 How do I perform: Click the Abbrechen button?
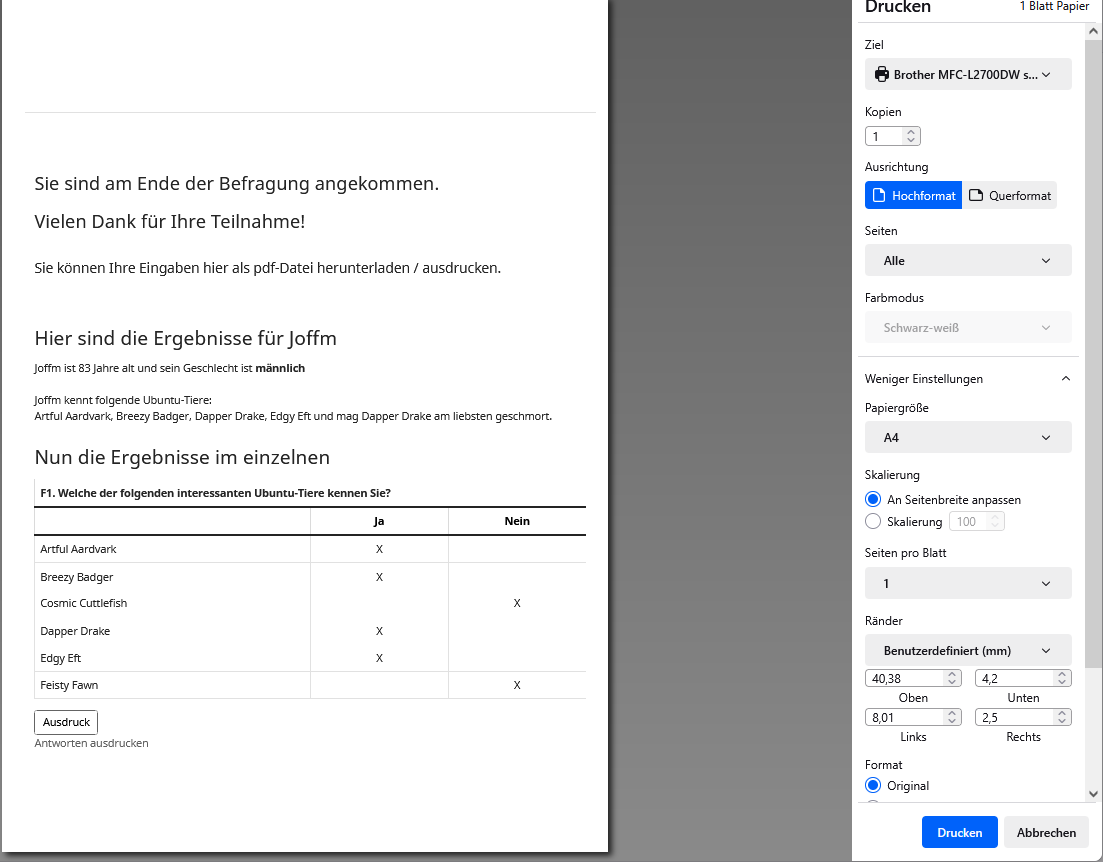[x=1046, y=833]
